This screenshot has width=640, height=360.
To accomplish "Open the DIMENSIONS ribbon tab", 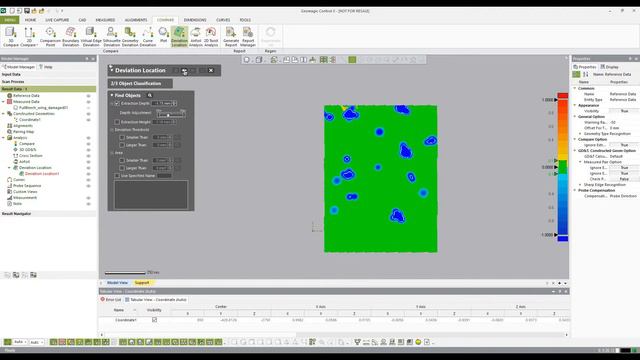I will [195, 20].
